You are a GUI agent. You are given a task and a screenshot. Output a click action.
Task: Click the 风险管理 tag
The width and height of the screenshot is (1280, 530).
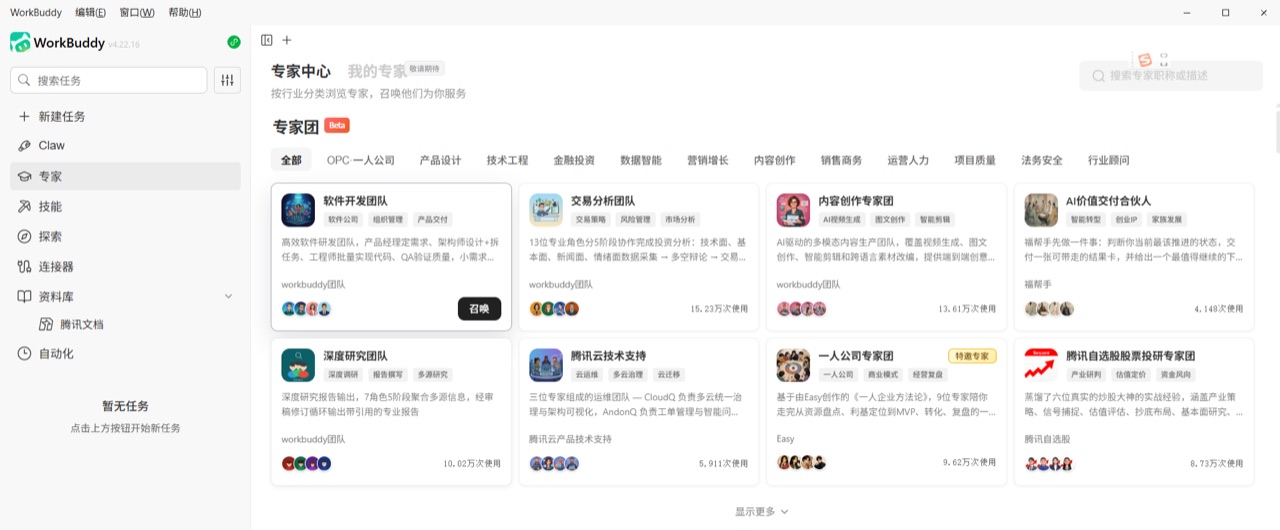(635, 219)
